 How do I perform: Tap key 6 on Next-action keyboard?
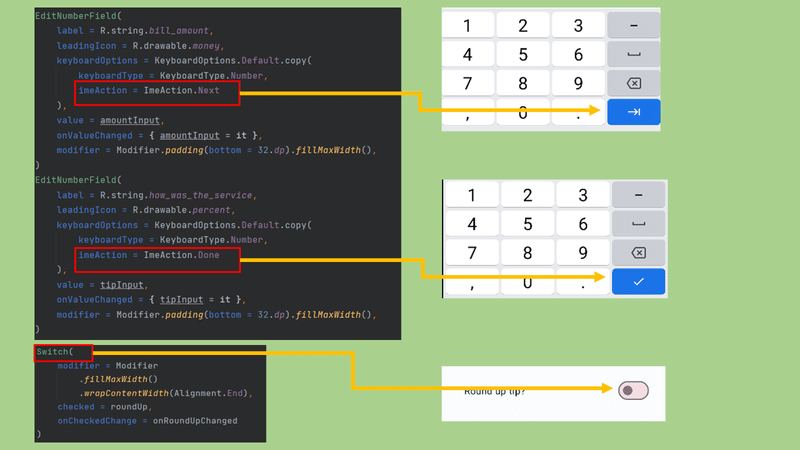(x=578, y=54)
